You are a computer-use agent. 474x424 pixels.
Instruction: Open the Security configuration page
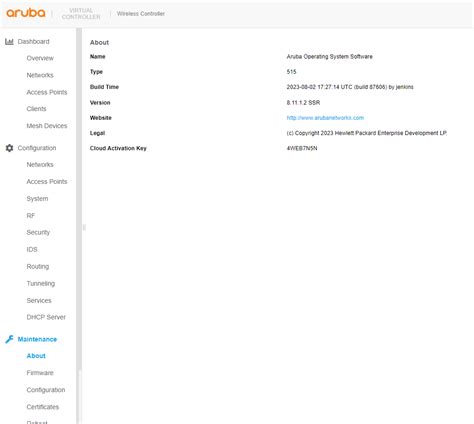click(38, 233)
